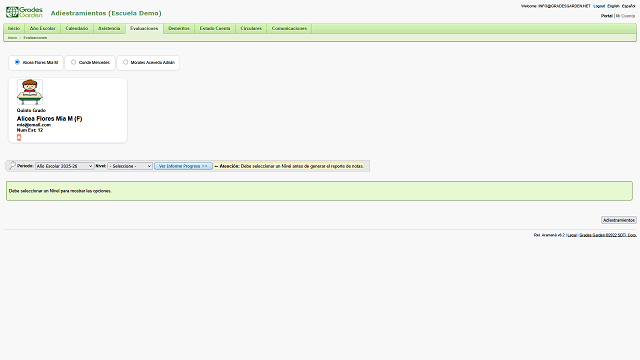Open the Comunicaciones tab

289,28
